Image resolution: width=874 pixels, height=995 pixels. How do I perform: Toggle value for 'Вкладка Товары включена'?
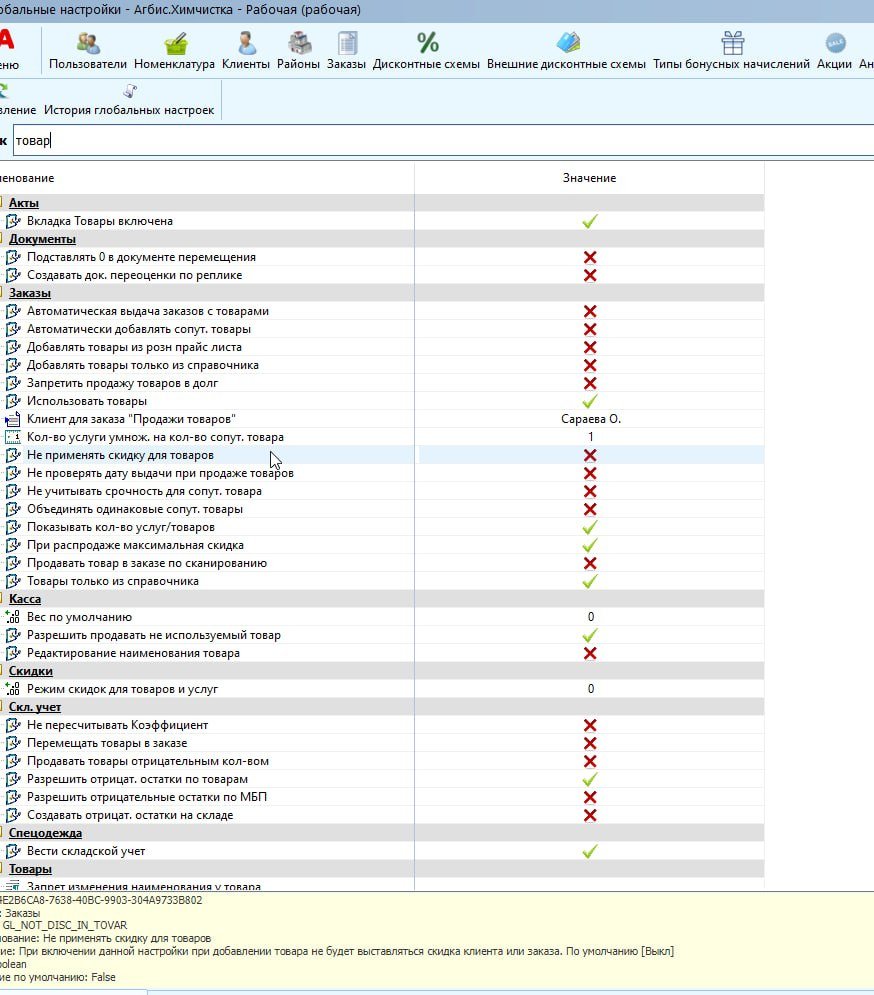(590, 221)
